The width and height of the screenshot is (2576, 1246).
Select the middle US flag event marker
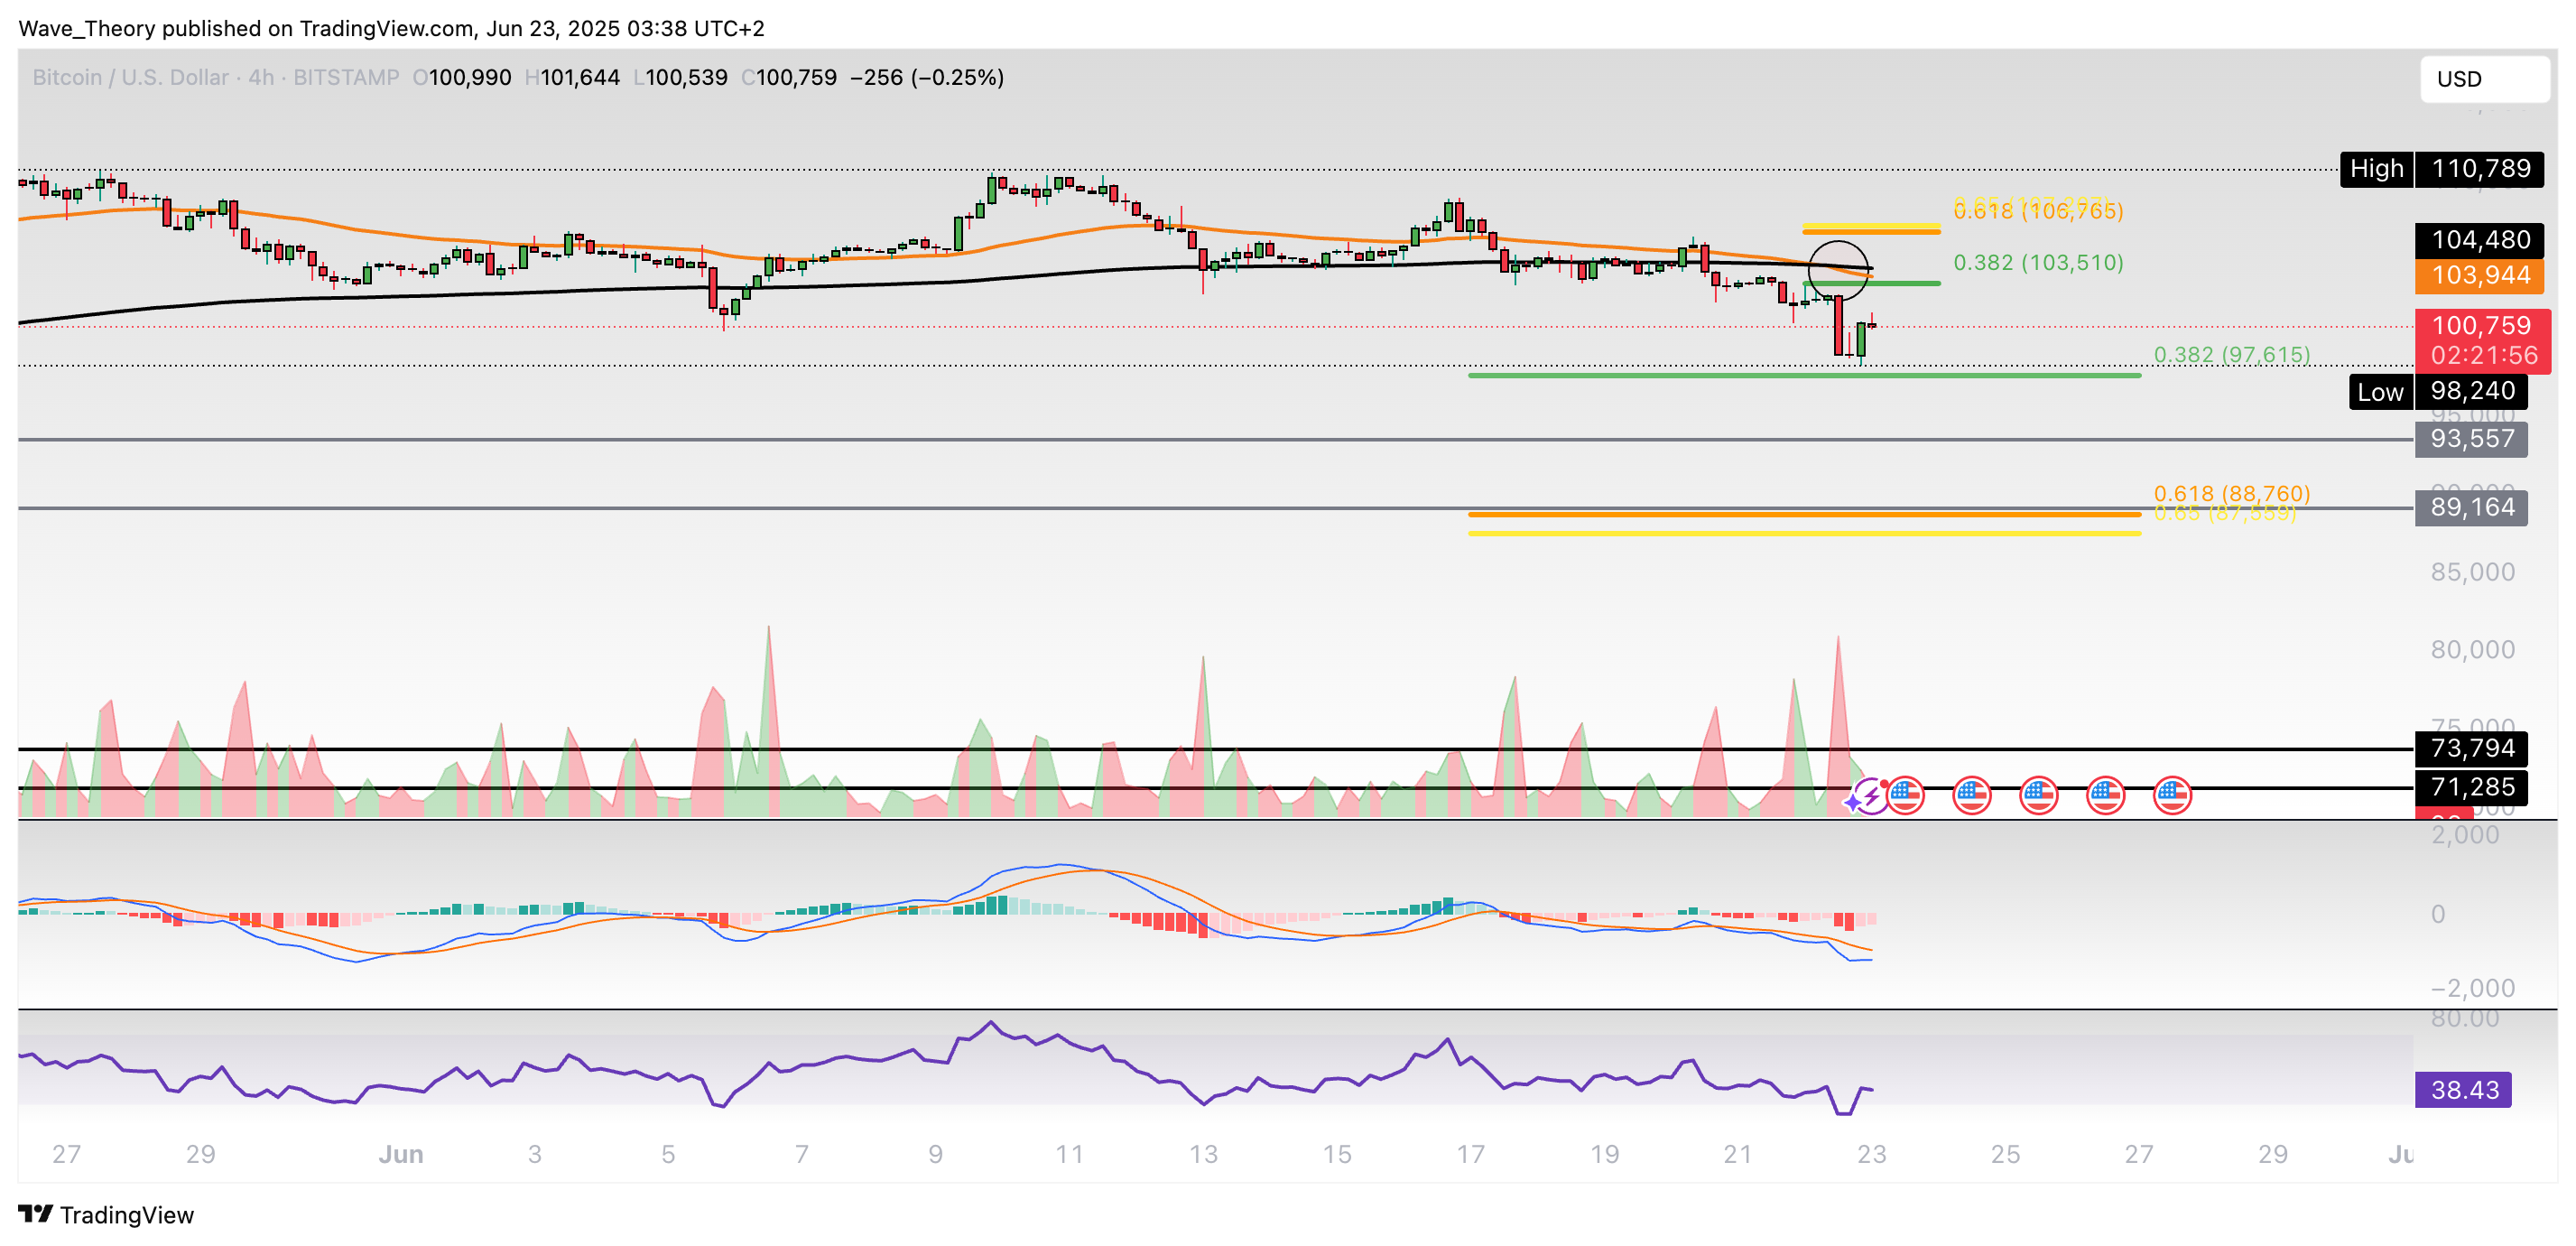click(2039, 796)
